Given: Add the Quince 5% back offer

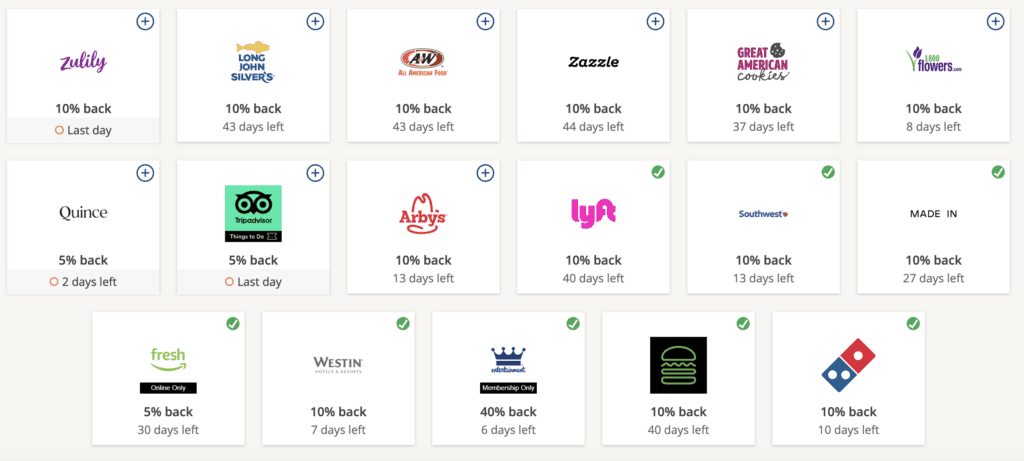Looking at the screenshot, I should click(x=145, y=173).
